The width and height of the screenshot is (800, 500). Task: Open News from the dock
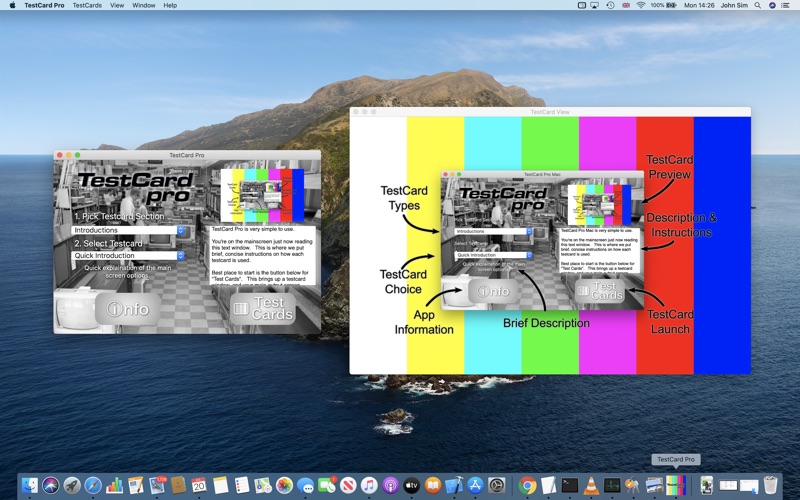[348, 485]
